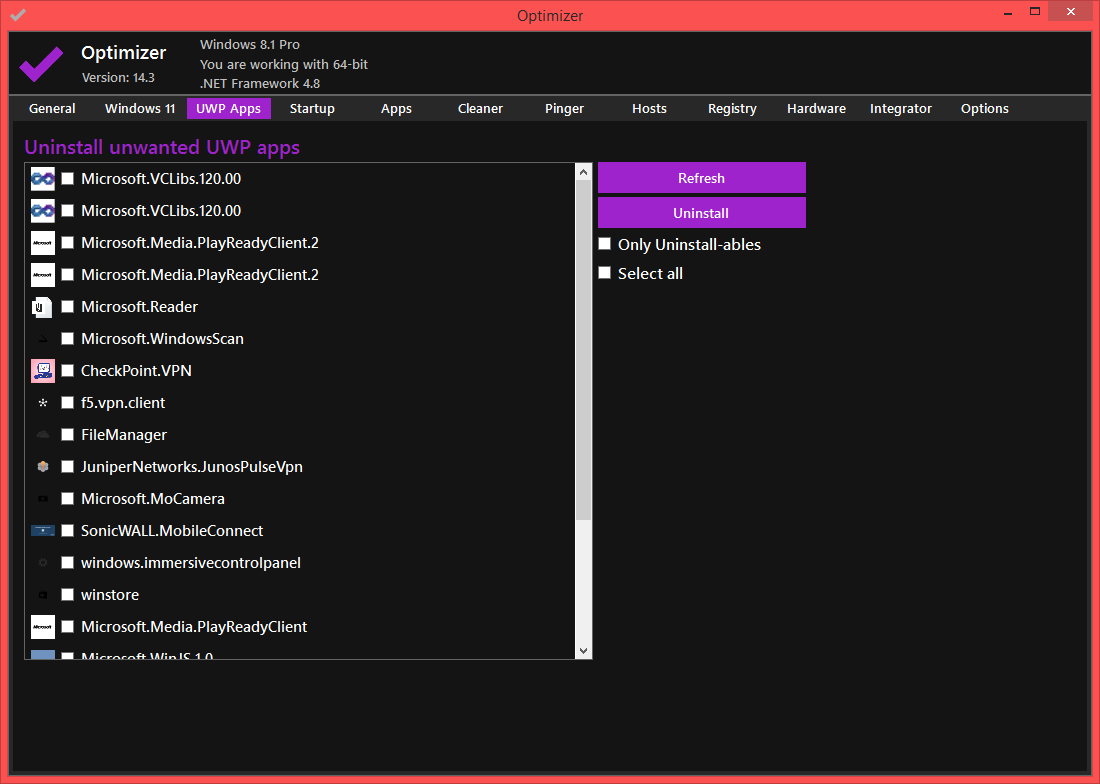The height and width of the screenshot is (784, 1100).
Task: Click the list scroll up arrow
Action: [584, 172]
